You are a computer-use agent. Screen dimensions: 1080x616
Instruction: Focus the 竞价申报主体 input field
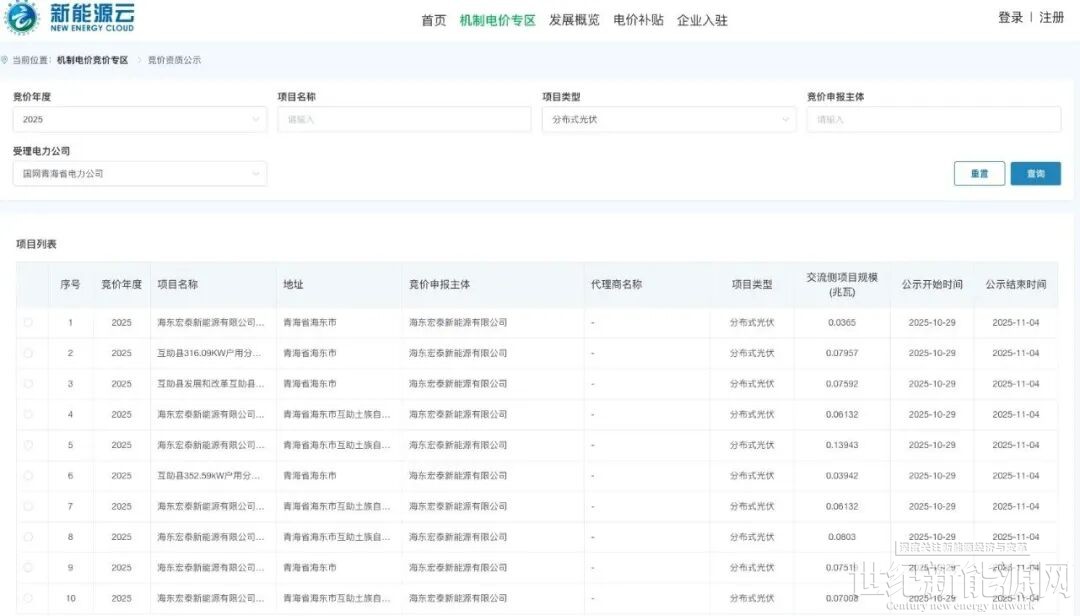click(x=933, y=120)
